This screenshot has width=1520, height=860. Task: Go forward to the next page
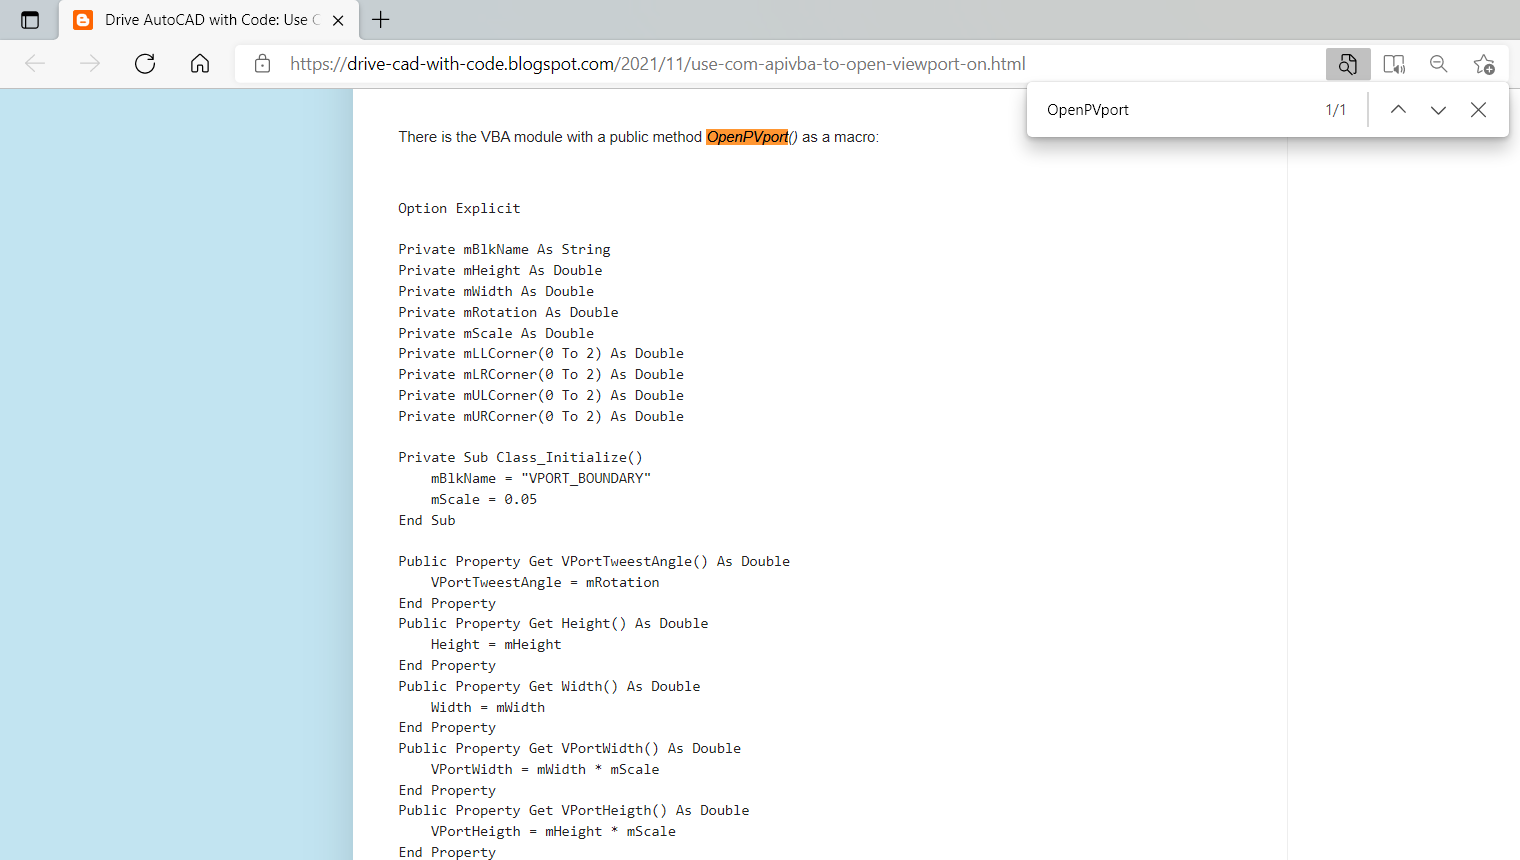[x=89, y=63]
